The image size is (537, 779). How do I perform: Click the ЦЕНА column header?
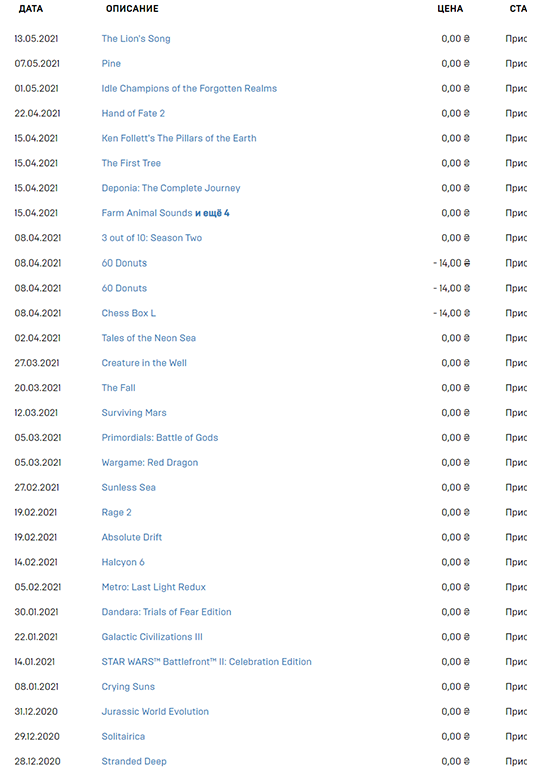pos(450,8)
